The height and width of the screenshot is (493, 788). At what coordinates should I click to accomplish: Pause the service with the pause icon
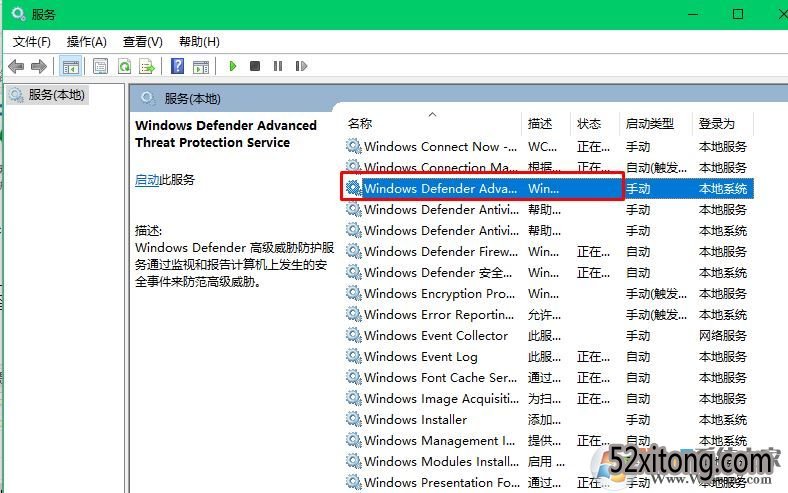click(x=278, y=66)
